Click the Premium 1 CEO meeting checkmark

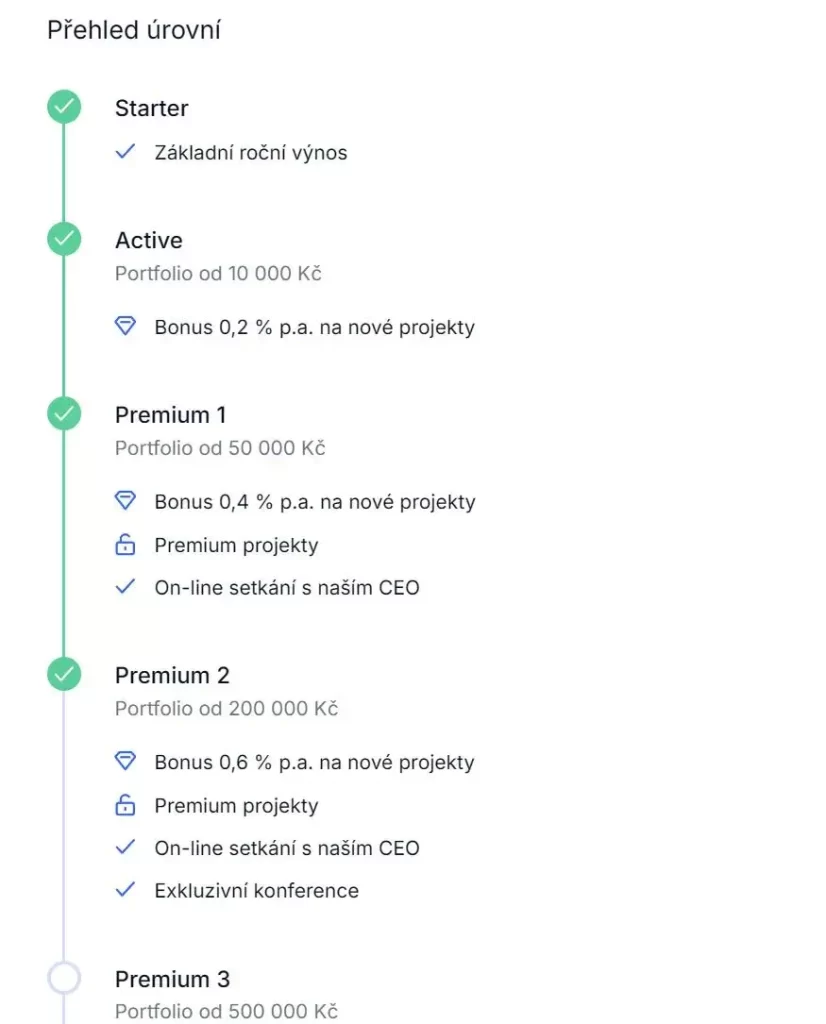coord(125,588)
